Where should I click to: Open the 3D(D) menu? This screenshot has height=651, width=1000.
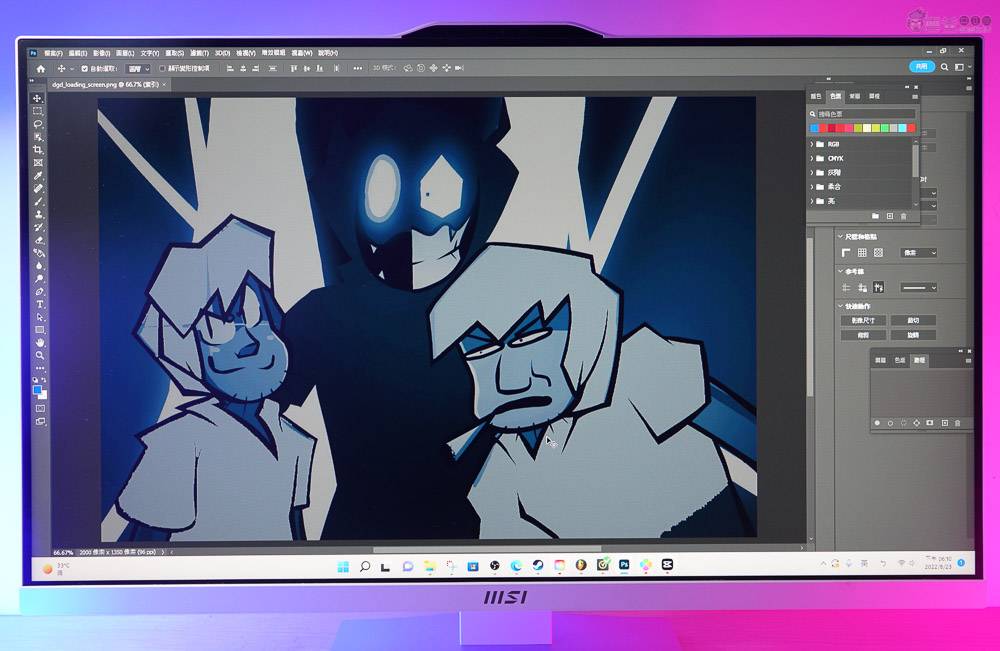[223, 53]
